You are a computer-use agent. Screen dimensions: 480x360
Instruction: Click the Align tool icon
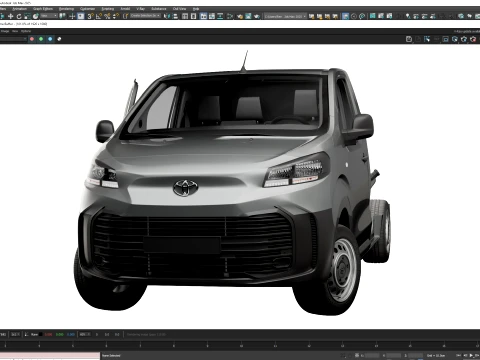tap(175, 16)
